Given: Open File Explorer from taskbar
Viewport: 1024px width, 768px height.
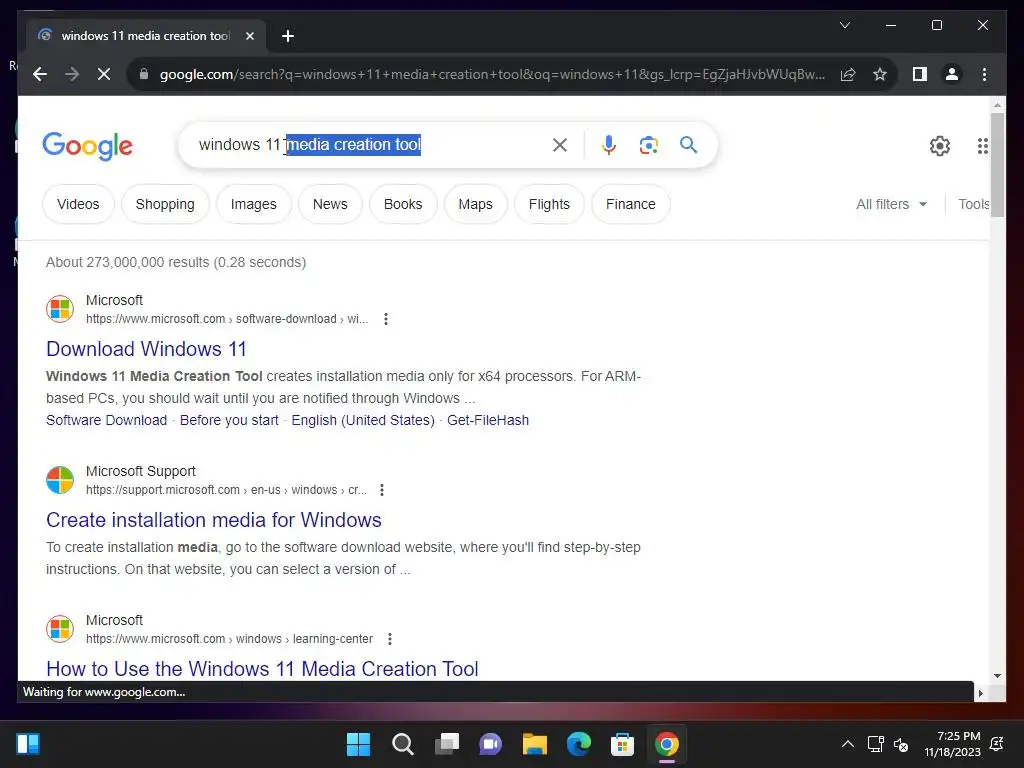Looking at the screenshot, I should (534, 744).
